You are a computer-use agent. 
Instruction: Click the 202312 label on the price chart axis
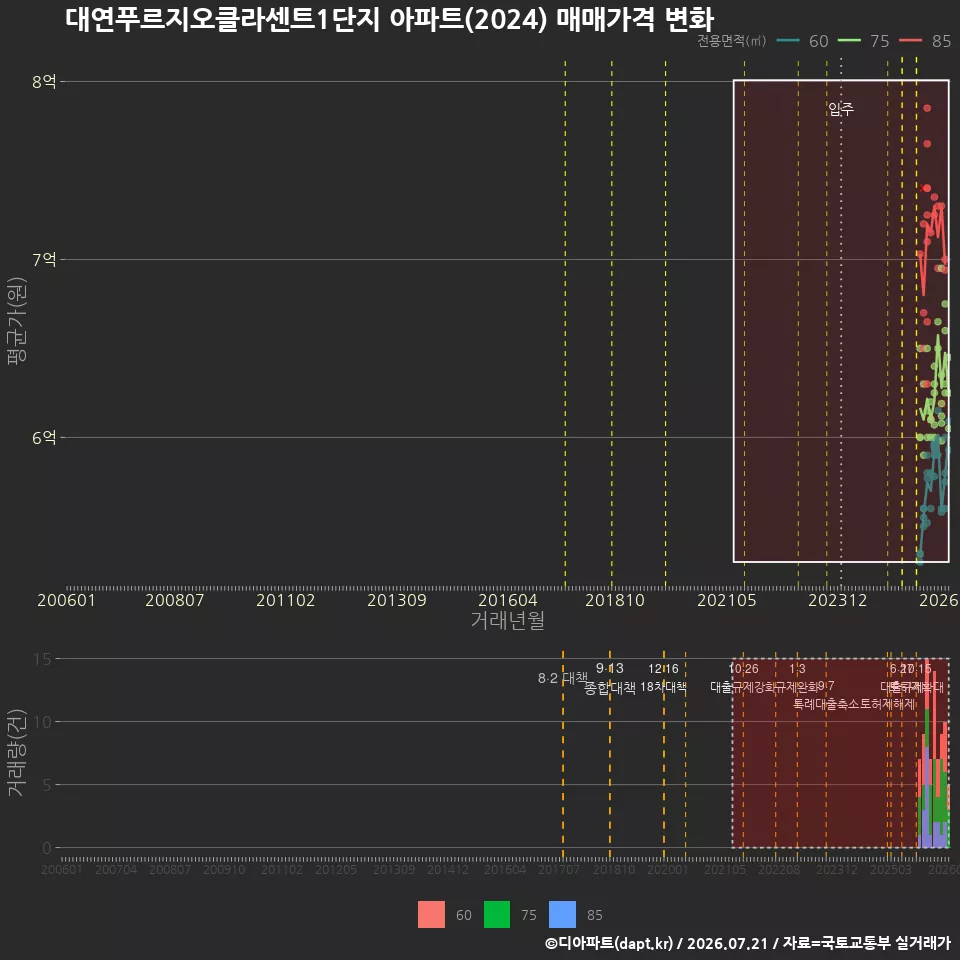tap(838, 600)
